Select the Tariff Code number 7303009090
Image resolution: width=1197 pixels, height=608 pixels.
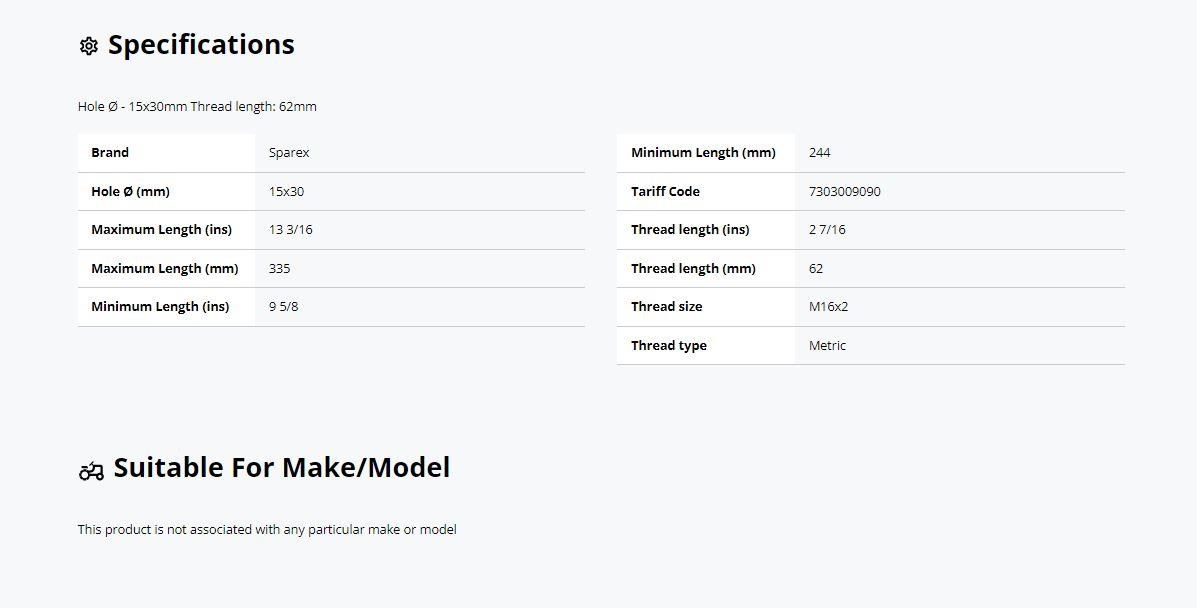844,192
